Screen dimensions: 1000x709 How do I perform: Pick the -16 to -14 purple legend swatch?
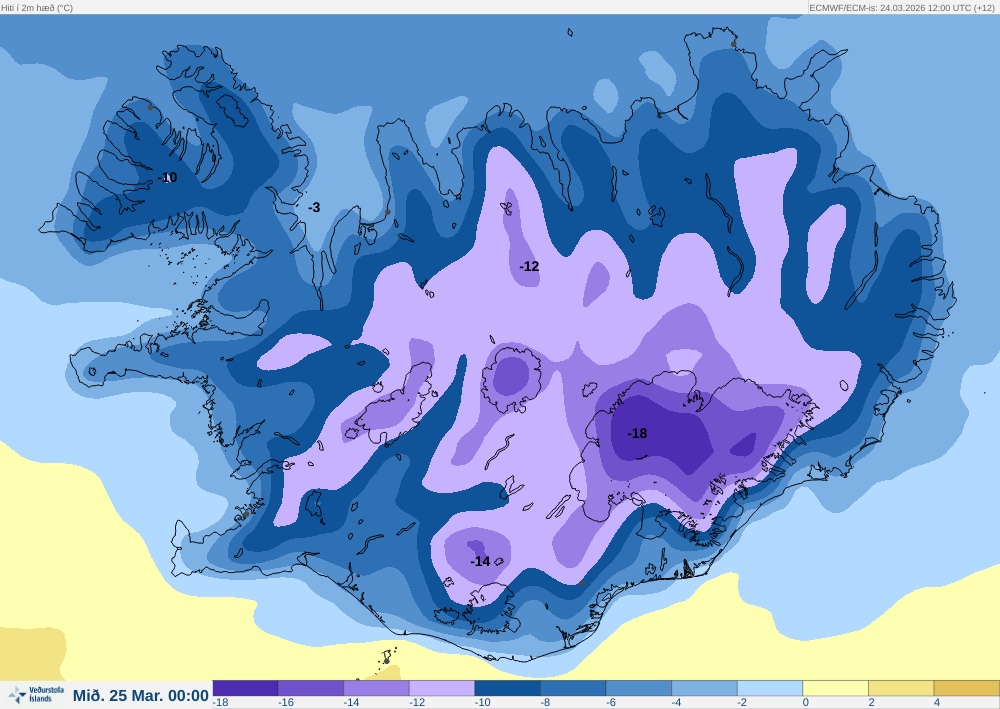(x=311, y=688)
